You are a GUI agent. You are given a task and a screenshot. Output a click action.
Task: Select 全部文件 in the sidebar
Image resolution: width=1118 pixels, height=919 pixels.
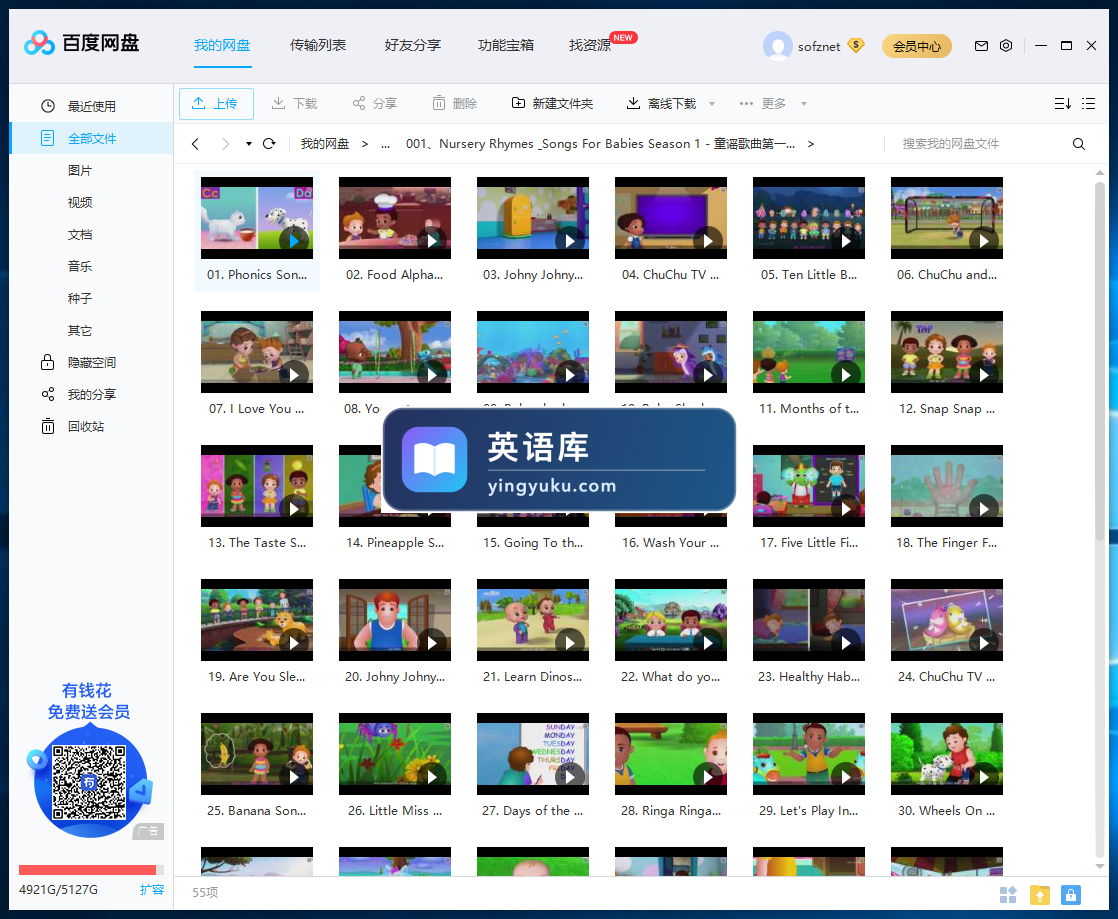coord(91,138)
